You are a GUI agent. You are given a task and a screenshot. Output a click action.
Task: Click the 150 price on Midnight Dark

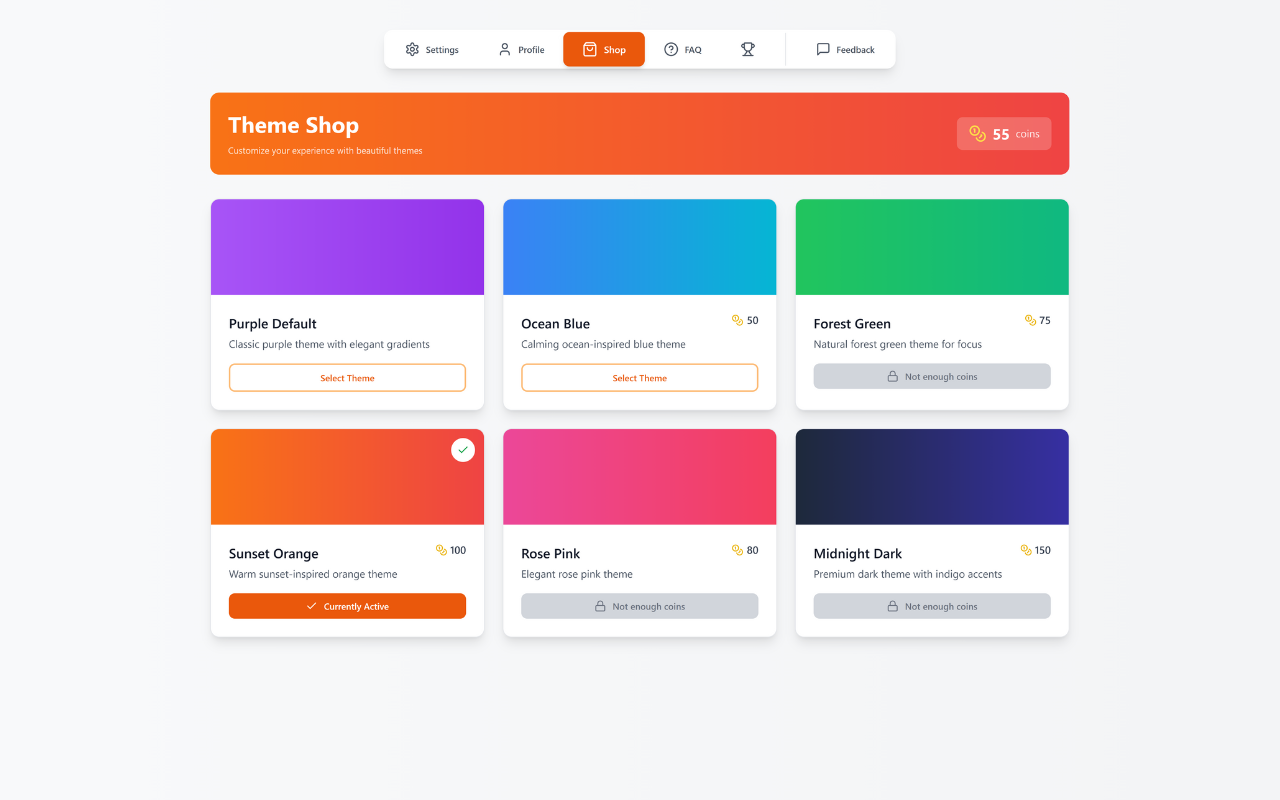pos(1043,550)
